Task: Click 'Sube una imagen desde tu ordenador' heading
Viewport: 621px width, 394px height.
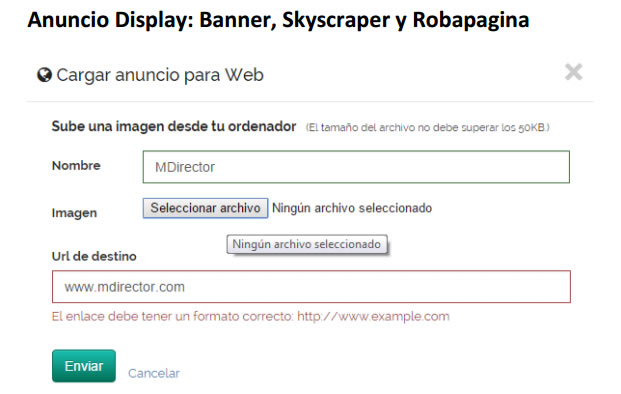Action: (x=174, y=126)
